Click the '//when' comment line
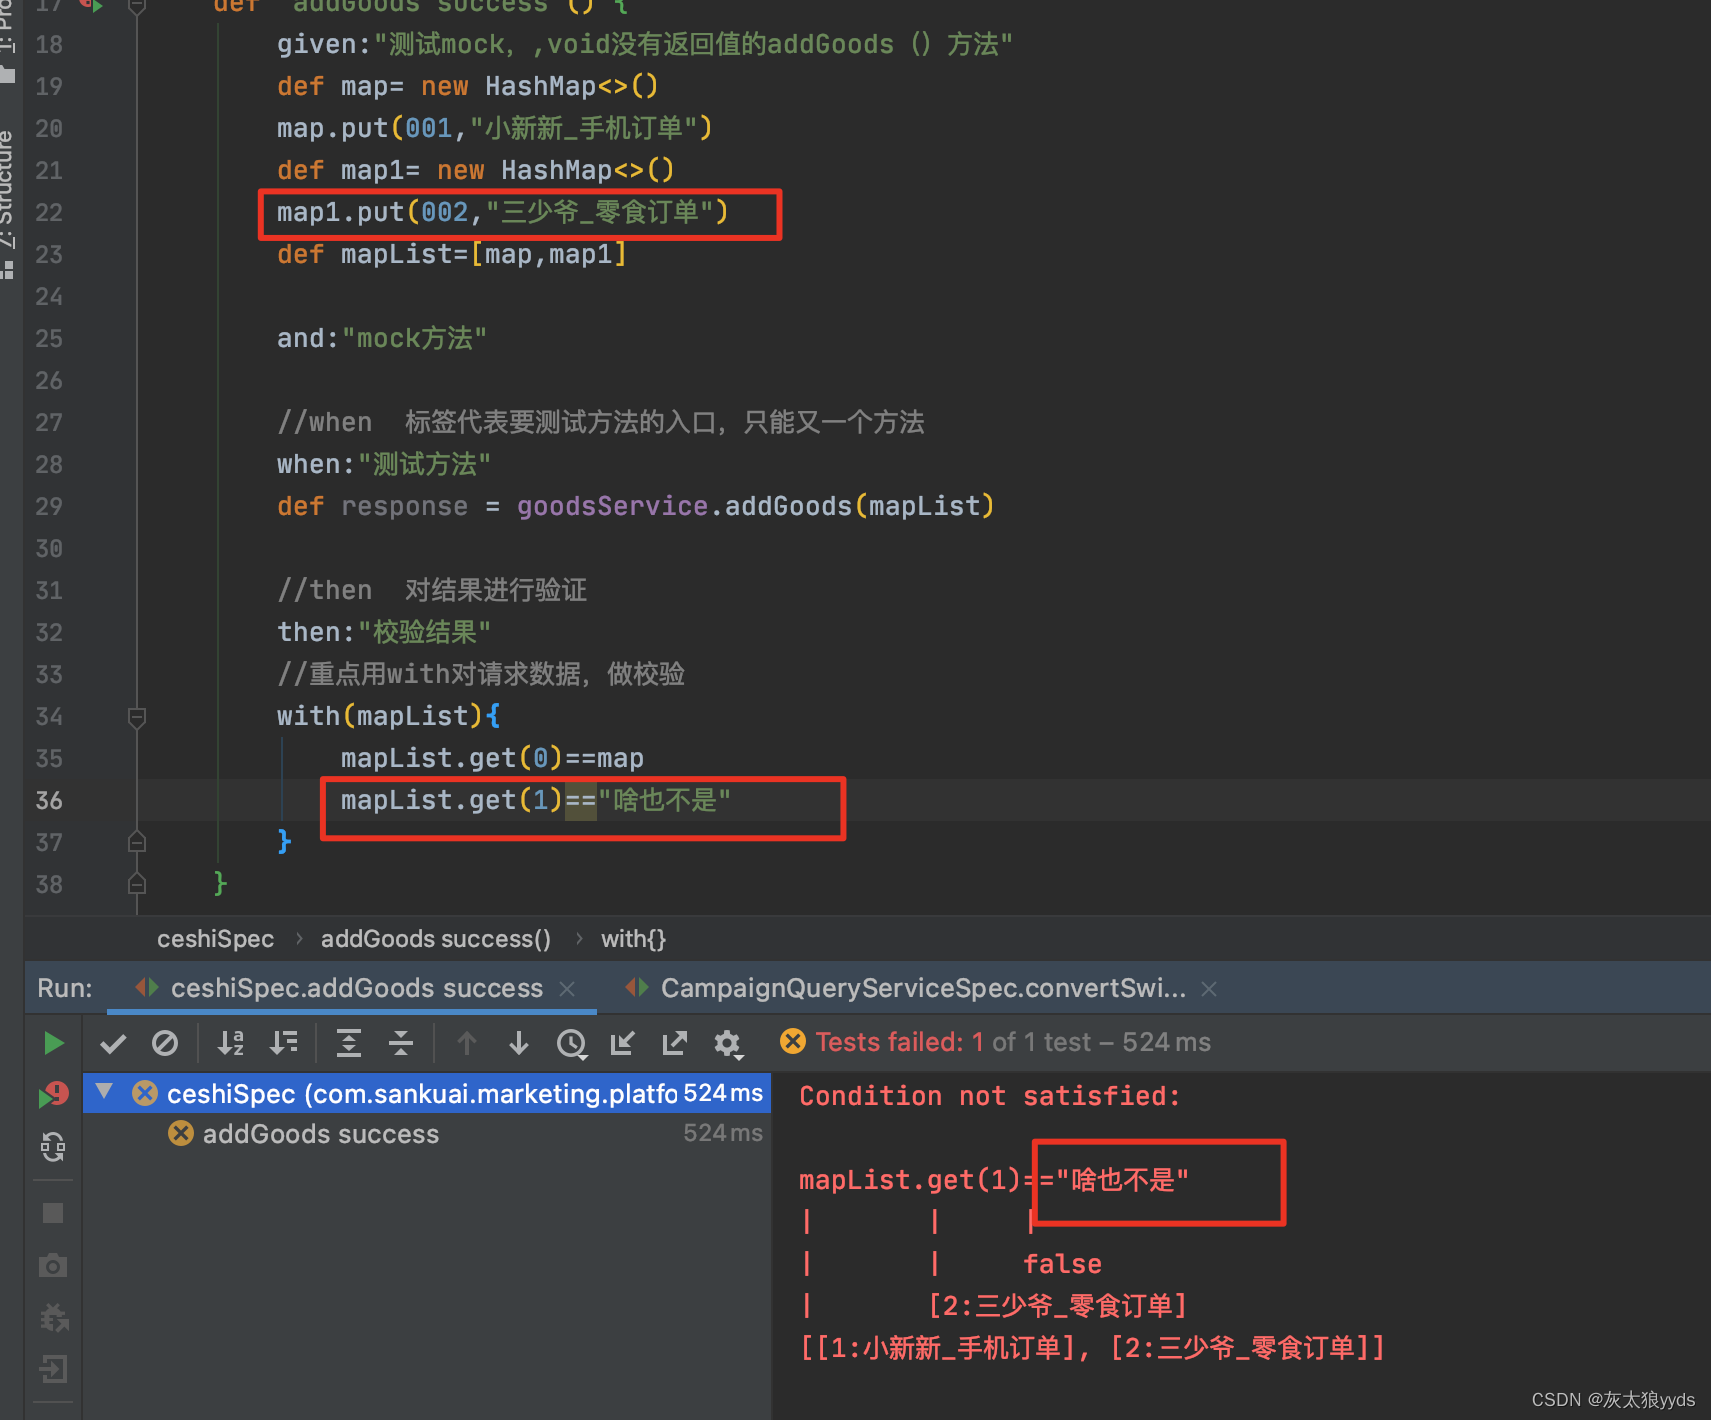 [x=601, y=422]
